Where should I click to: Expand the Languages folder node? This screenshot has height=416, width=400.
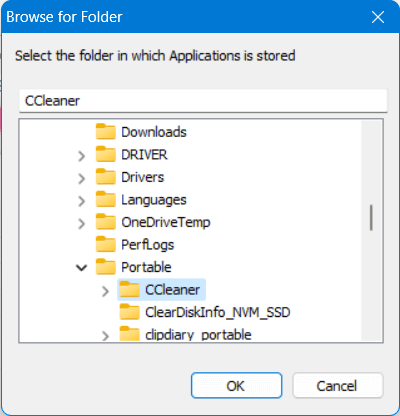tap(82, 201)
